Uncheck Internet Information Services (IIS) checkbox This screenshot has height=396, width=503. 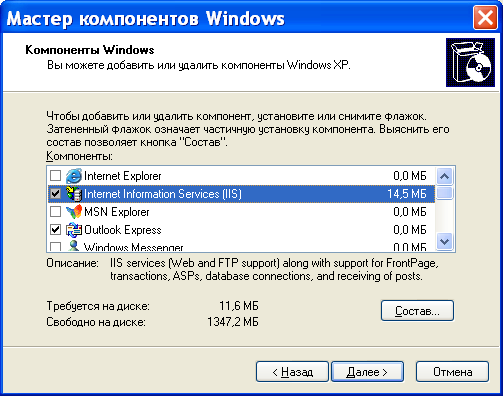55,193
